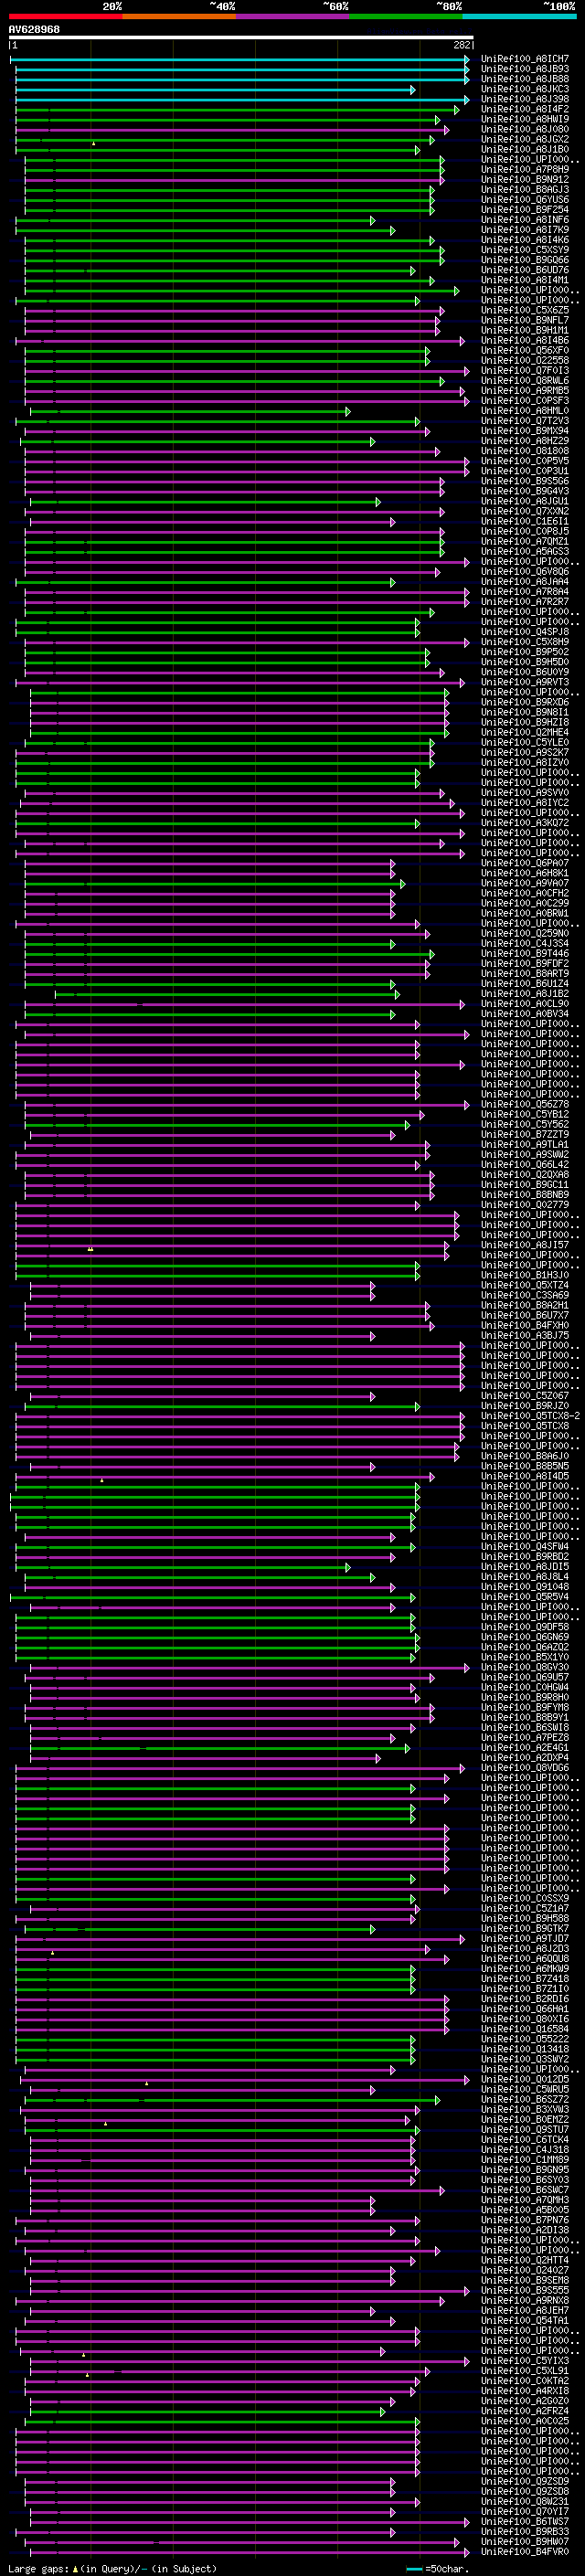Screen dimensions: 585x2576
Task: Select hit label UniRef100_B6SWI8
Action: 525,1728
